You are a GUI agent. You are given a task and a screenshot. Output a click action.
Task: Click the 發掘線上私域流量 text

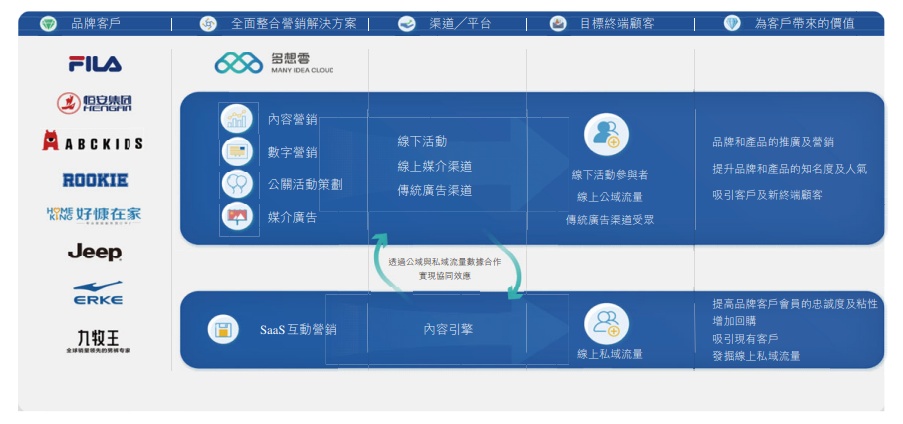coord(756,356)
